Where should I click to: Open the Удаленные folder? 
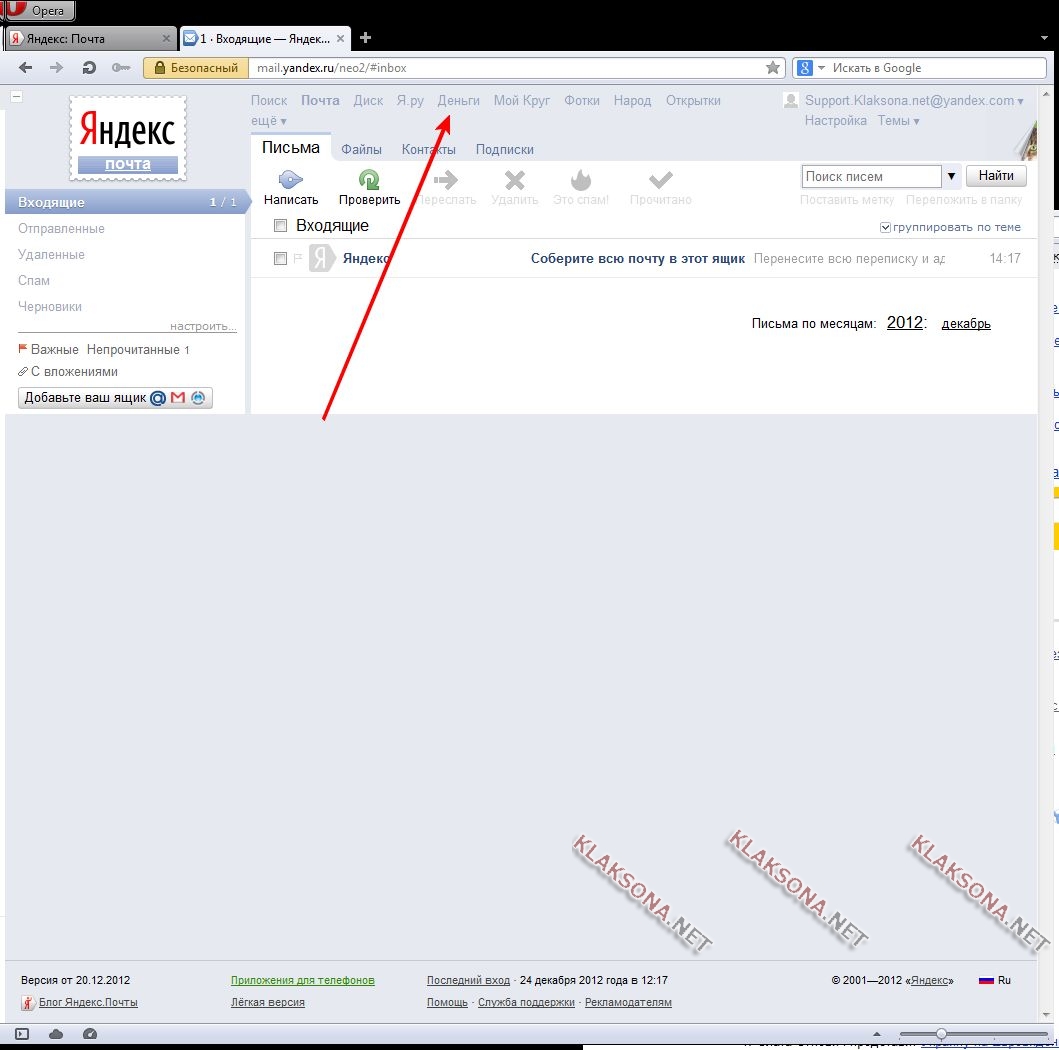[51, 255]
